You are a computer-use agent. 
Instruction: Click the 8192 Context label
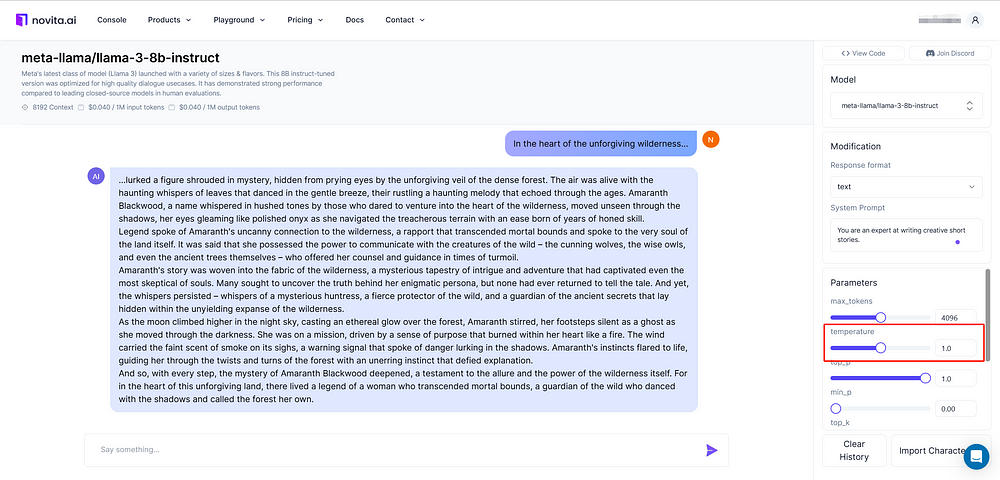click(x=53, y=107)
